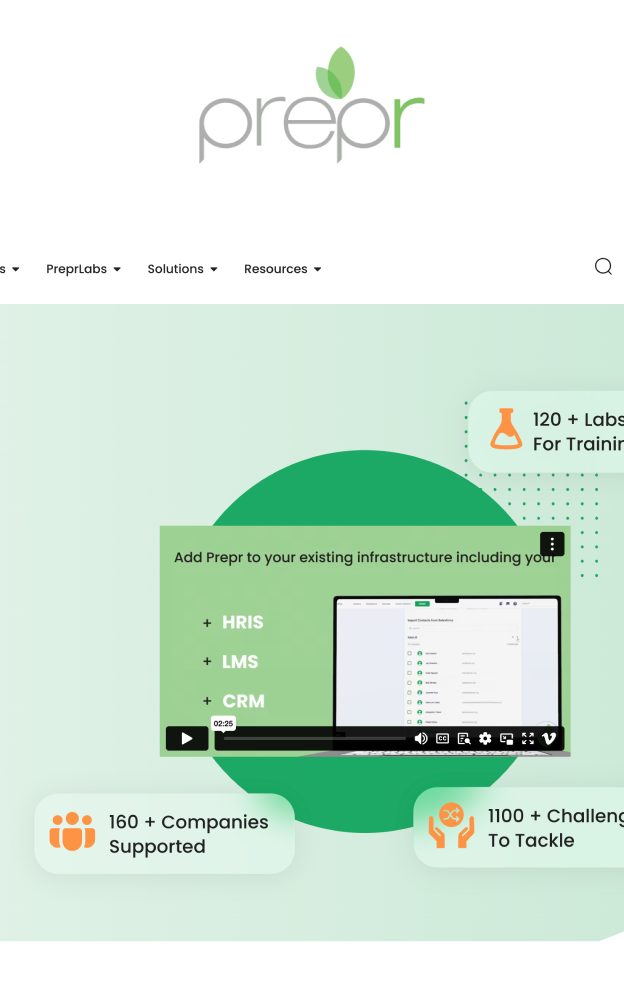
Task: Click the HRIS text in video
Action: 243,622
